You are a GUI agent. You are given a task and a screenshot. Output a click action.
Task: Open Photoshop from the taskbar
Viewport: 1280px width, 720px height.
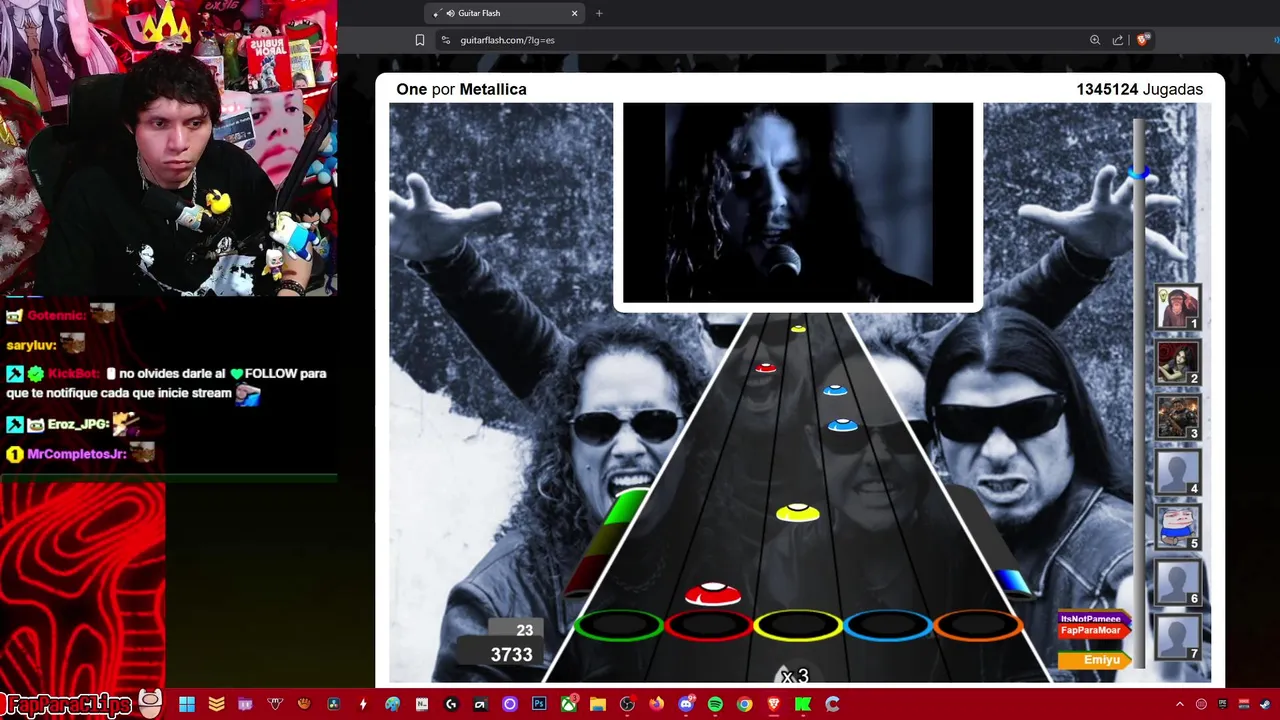[539, 704]
